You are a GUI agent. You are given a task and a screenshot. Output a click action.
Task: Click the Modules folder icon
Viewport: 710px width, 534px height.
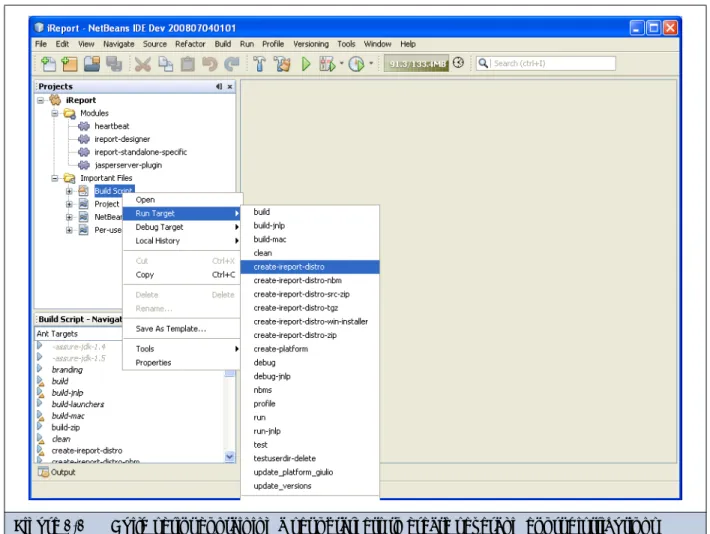click(69, 113)
